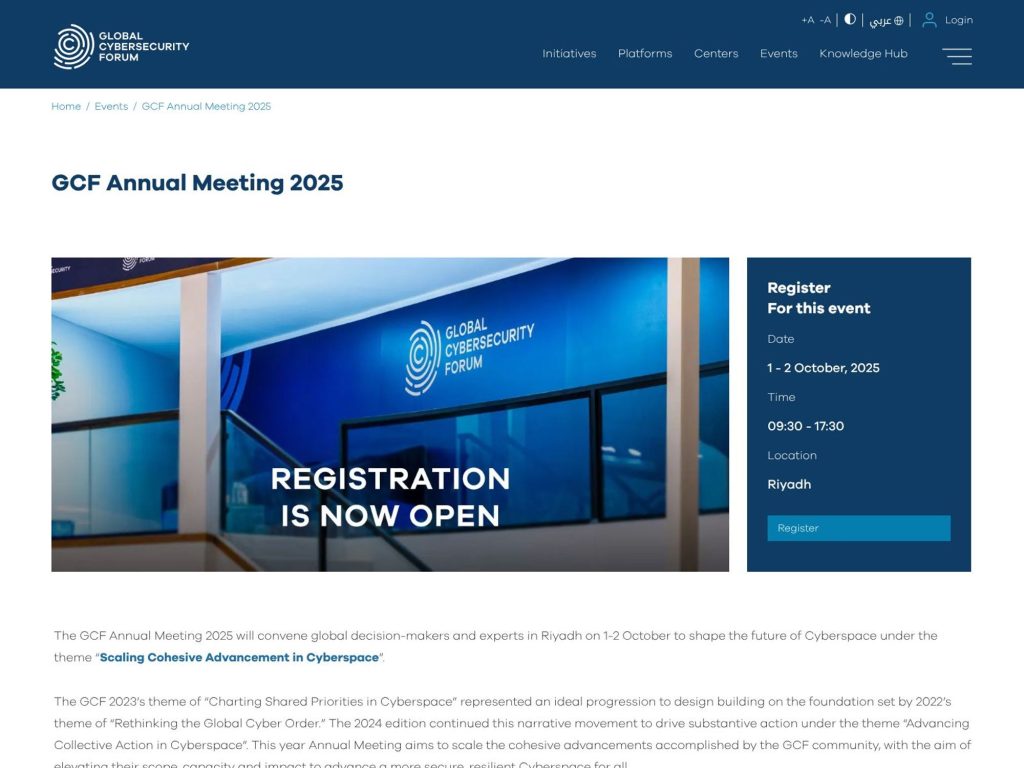Open the Scaling Cohesive Advancement in Cyberspace link

pyautogui.click(x=238, y=658)
